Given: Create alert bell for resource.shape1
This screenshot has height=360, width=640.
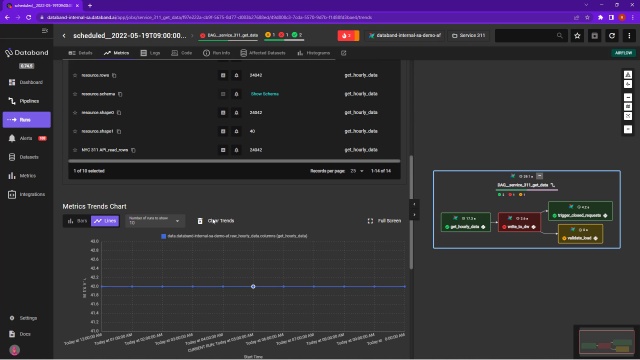Looking at the screenshot, I should point(236,131).
